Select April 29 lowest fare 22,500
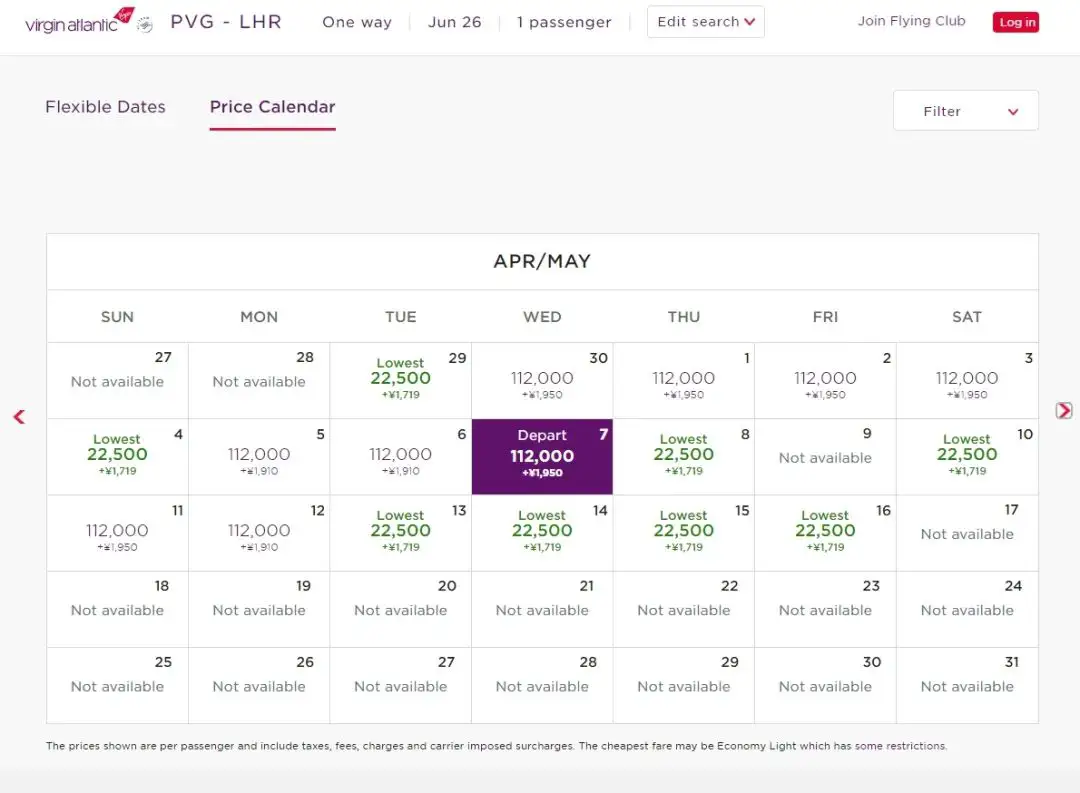This screenshot has width=1080, height=793. pyautogui.click(x=400, y=379)
